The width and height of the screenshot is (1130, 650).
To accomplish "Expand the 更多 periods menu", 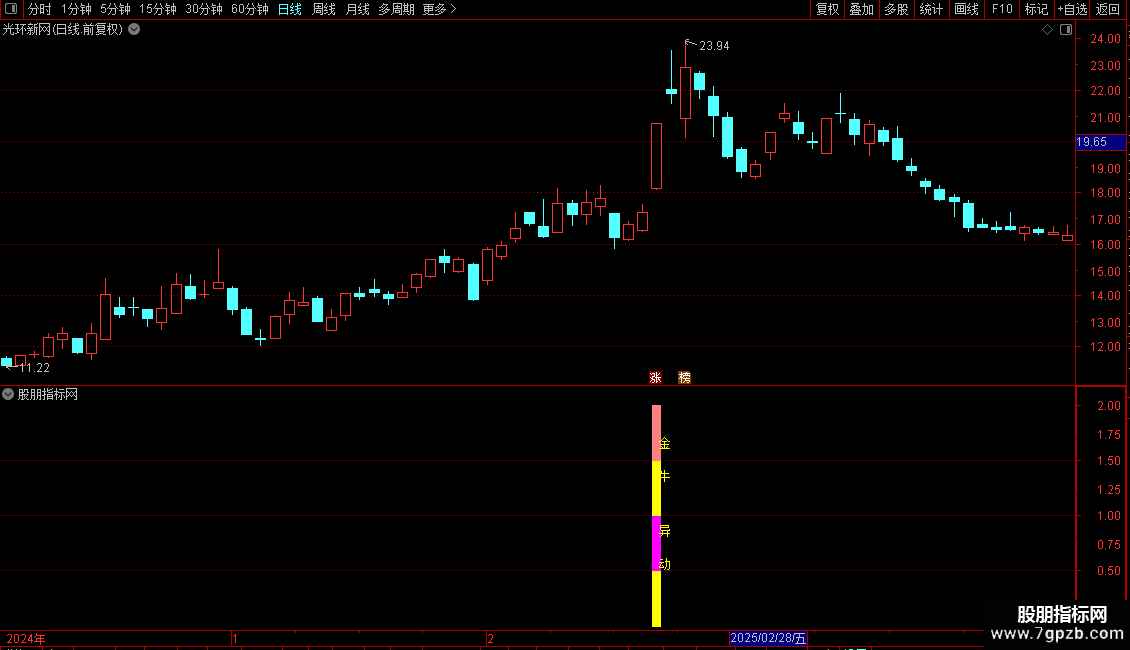I will click(x=439, y=9).
